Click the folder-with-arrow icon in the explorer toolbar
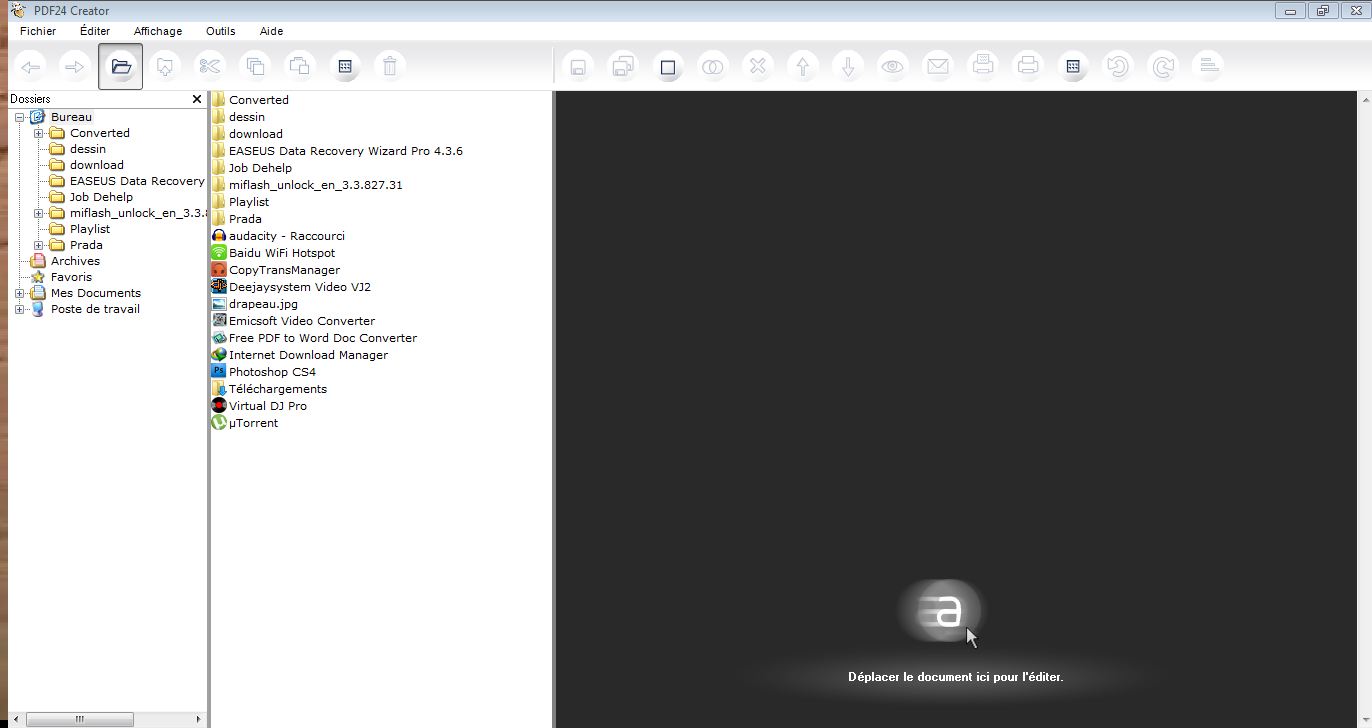 165,67
